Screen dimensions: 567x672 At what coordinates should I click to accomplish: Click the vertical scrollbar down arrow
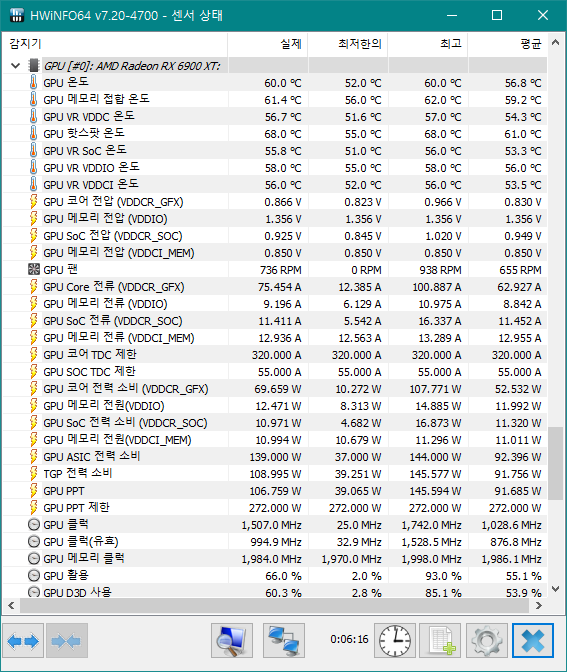click(x=555, y=589)
